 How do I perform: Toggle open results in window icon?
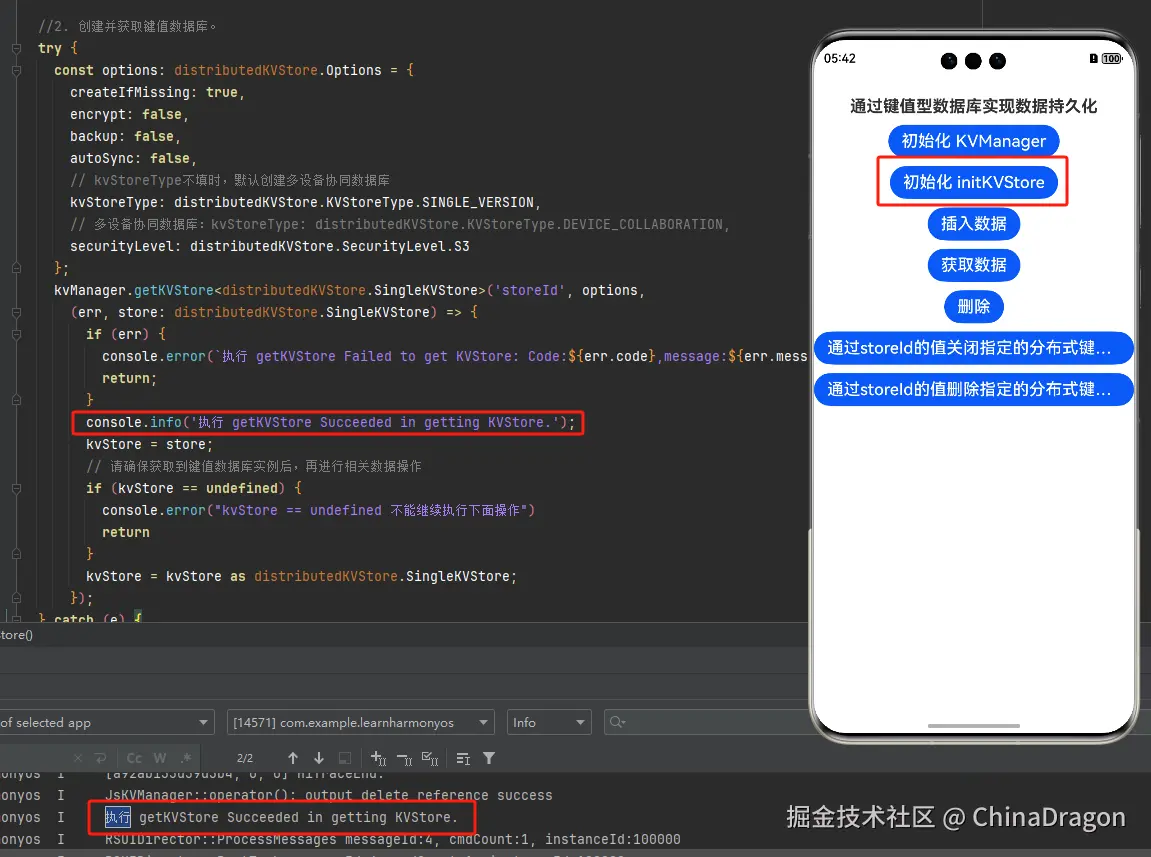[x=344, y=758]
